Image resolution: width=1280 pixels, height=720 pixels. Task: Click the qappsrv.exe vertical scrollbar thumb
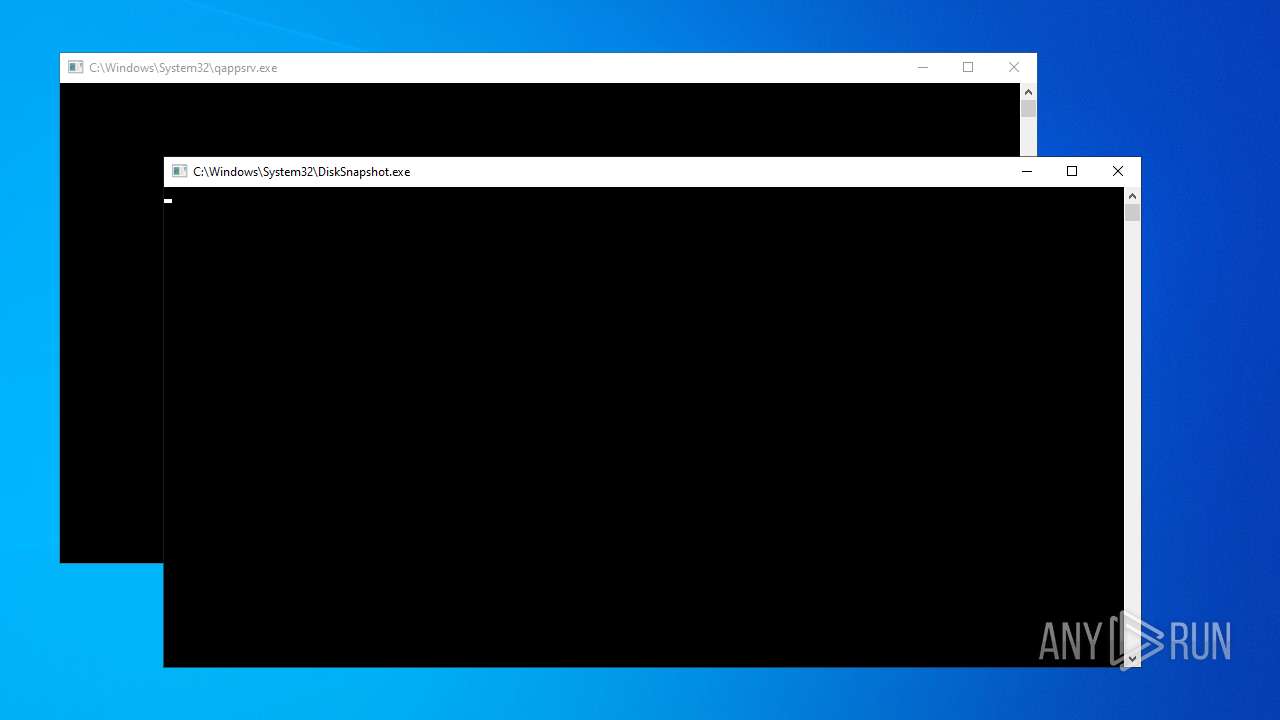[1028, 108]
